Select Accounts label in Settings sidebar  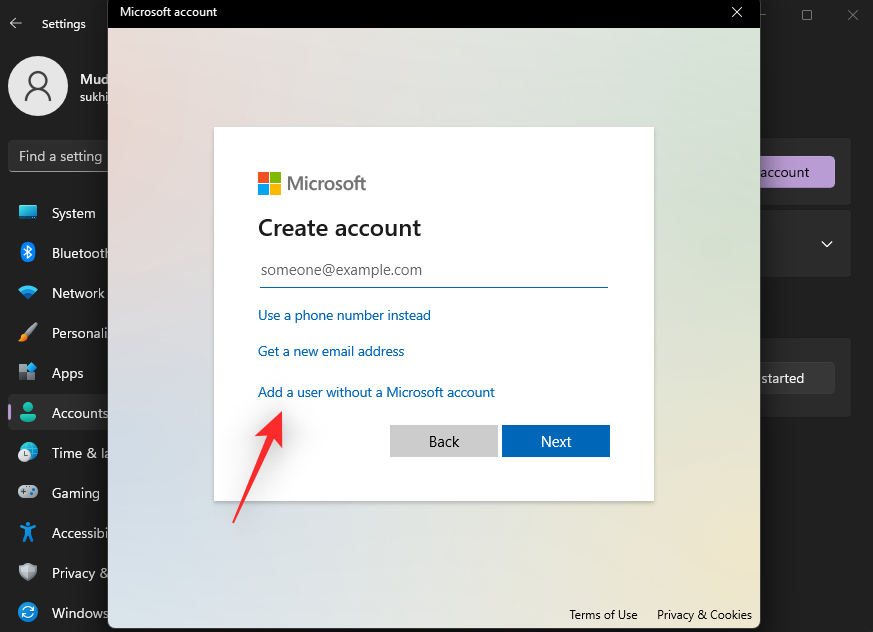(x=80, y=413)
